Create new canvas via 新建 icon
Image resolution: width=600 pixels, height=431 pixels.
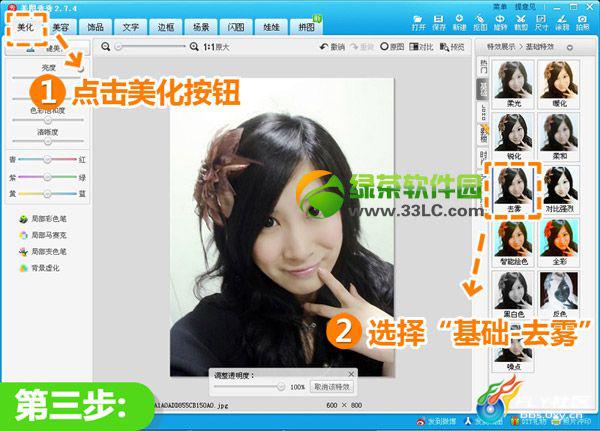pos(459,23)
